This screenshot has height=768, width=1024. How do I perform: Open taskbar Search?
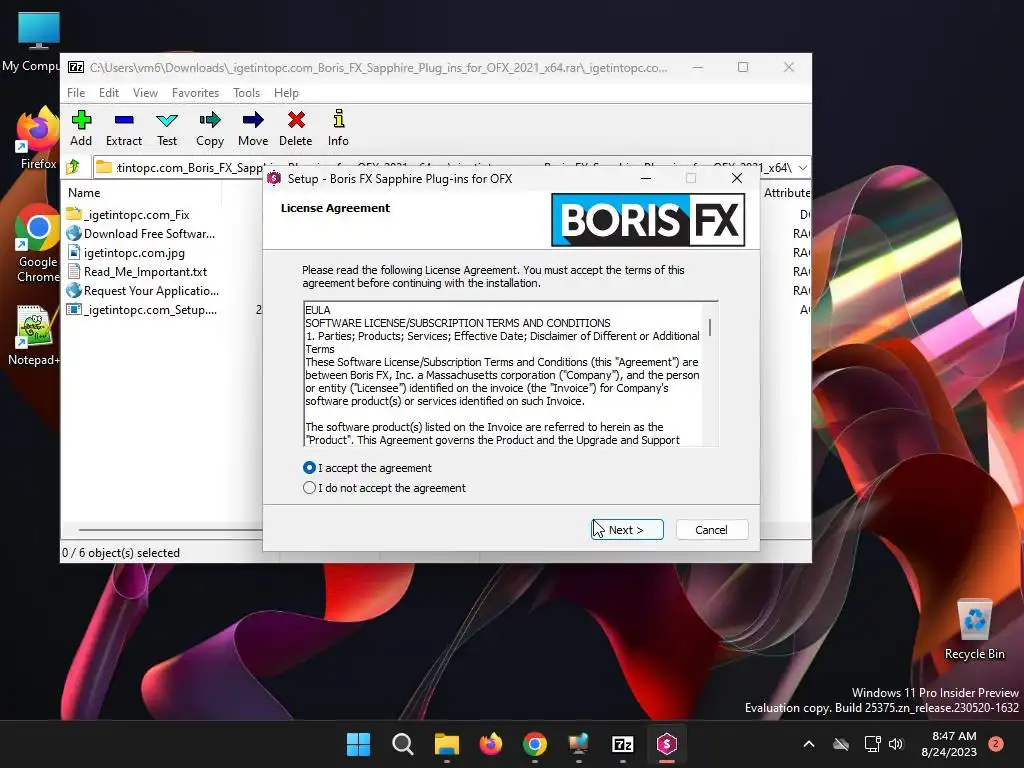(402, 744)
